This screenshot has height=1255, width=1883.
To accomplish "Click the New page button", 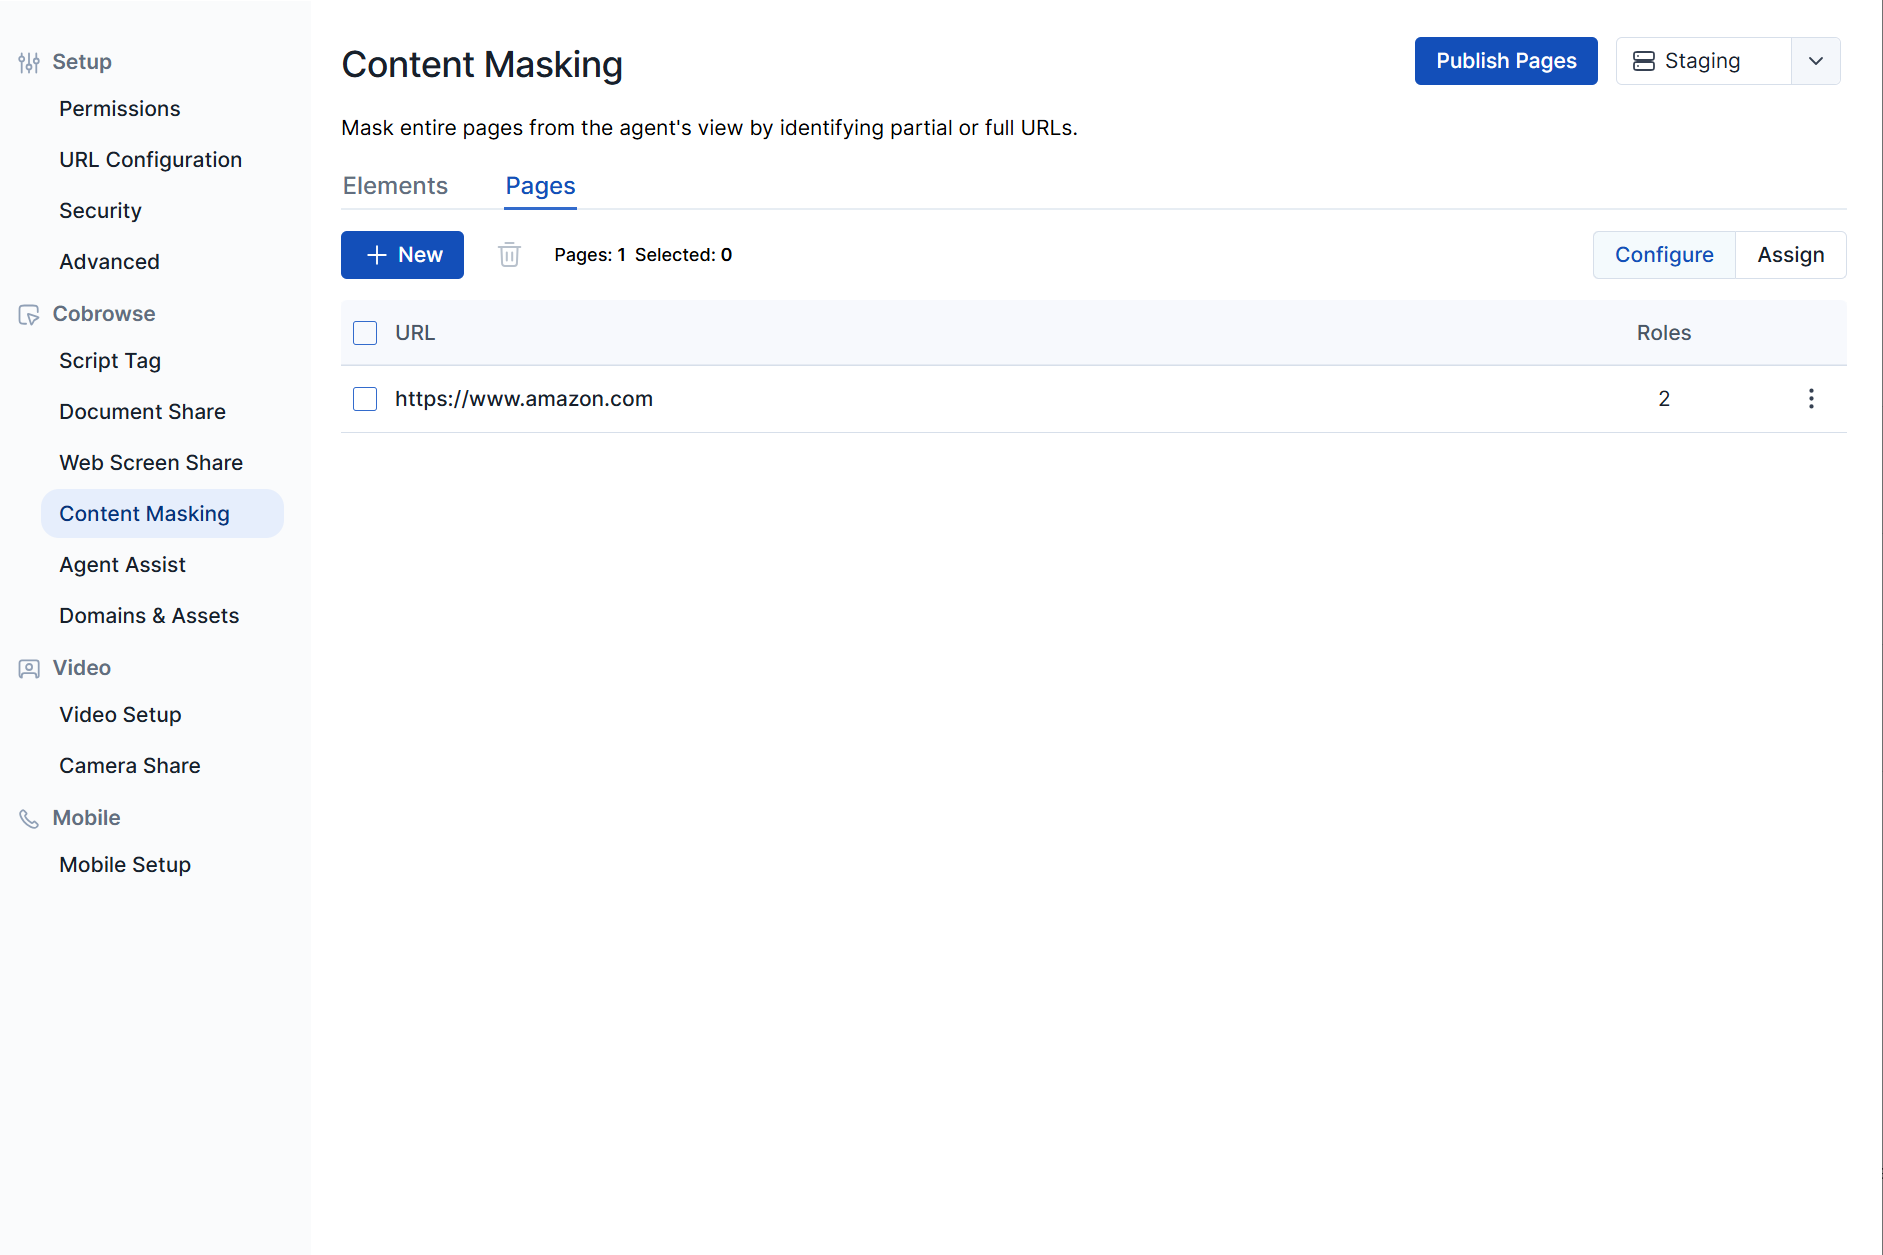I will (x=402, y=255).
